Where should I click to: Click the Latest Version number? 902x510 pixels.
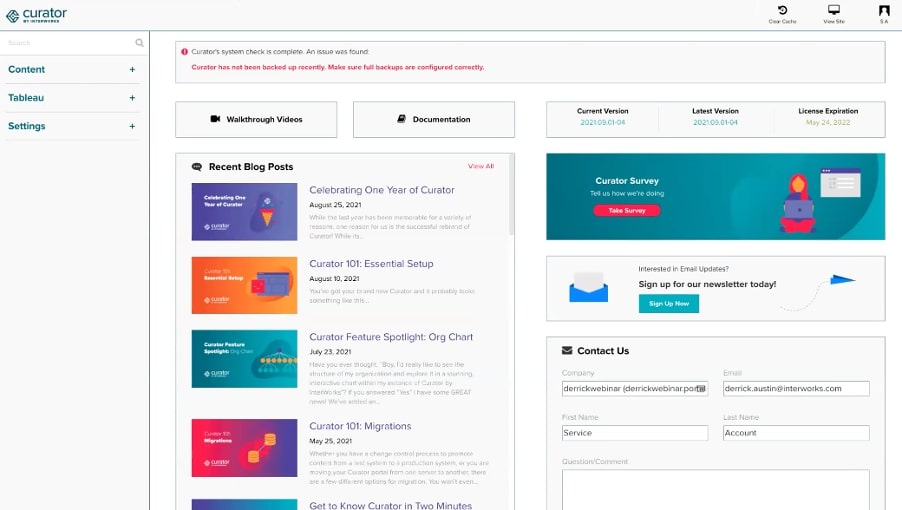pyautogui.click(x=715, y=122)
